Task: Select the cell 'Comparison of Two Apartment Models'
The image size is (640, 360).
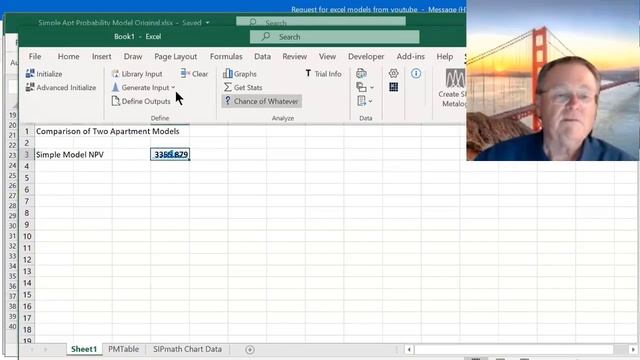Action: [x=107, y=131]
